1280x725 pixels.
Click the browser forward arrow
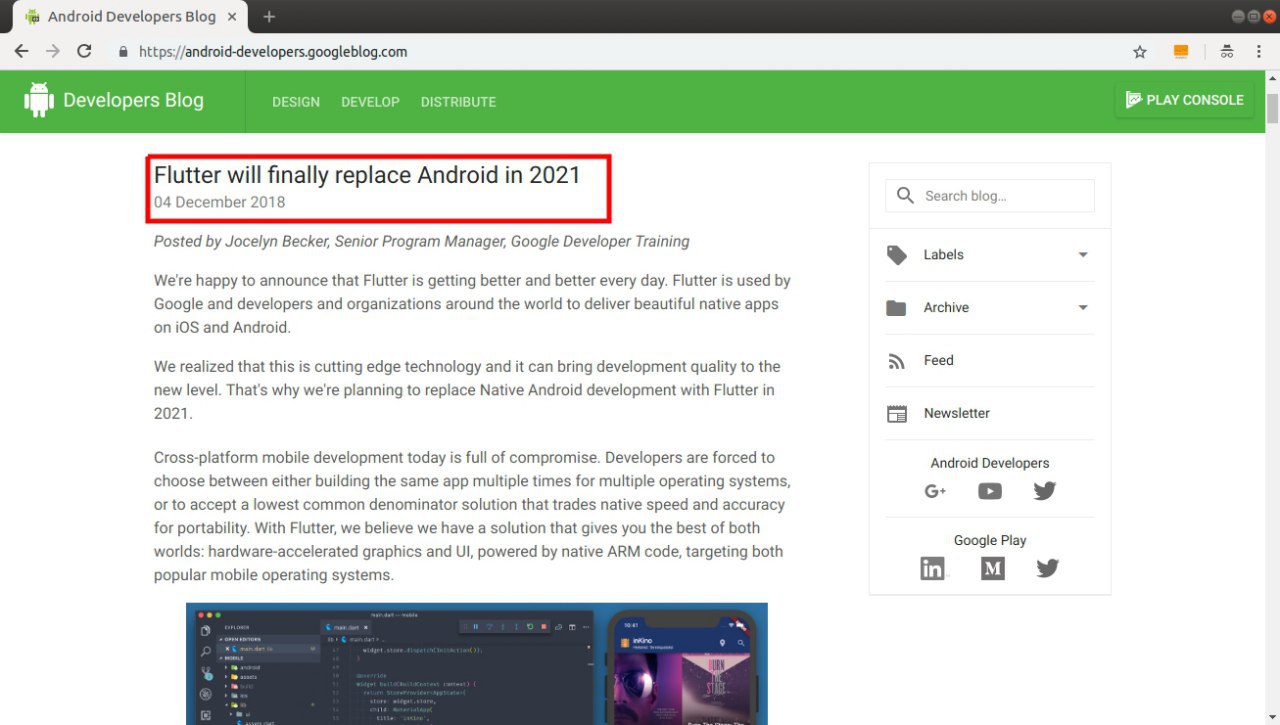(52, 51)
